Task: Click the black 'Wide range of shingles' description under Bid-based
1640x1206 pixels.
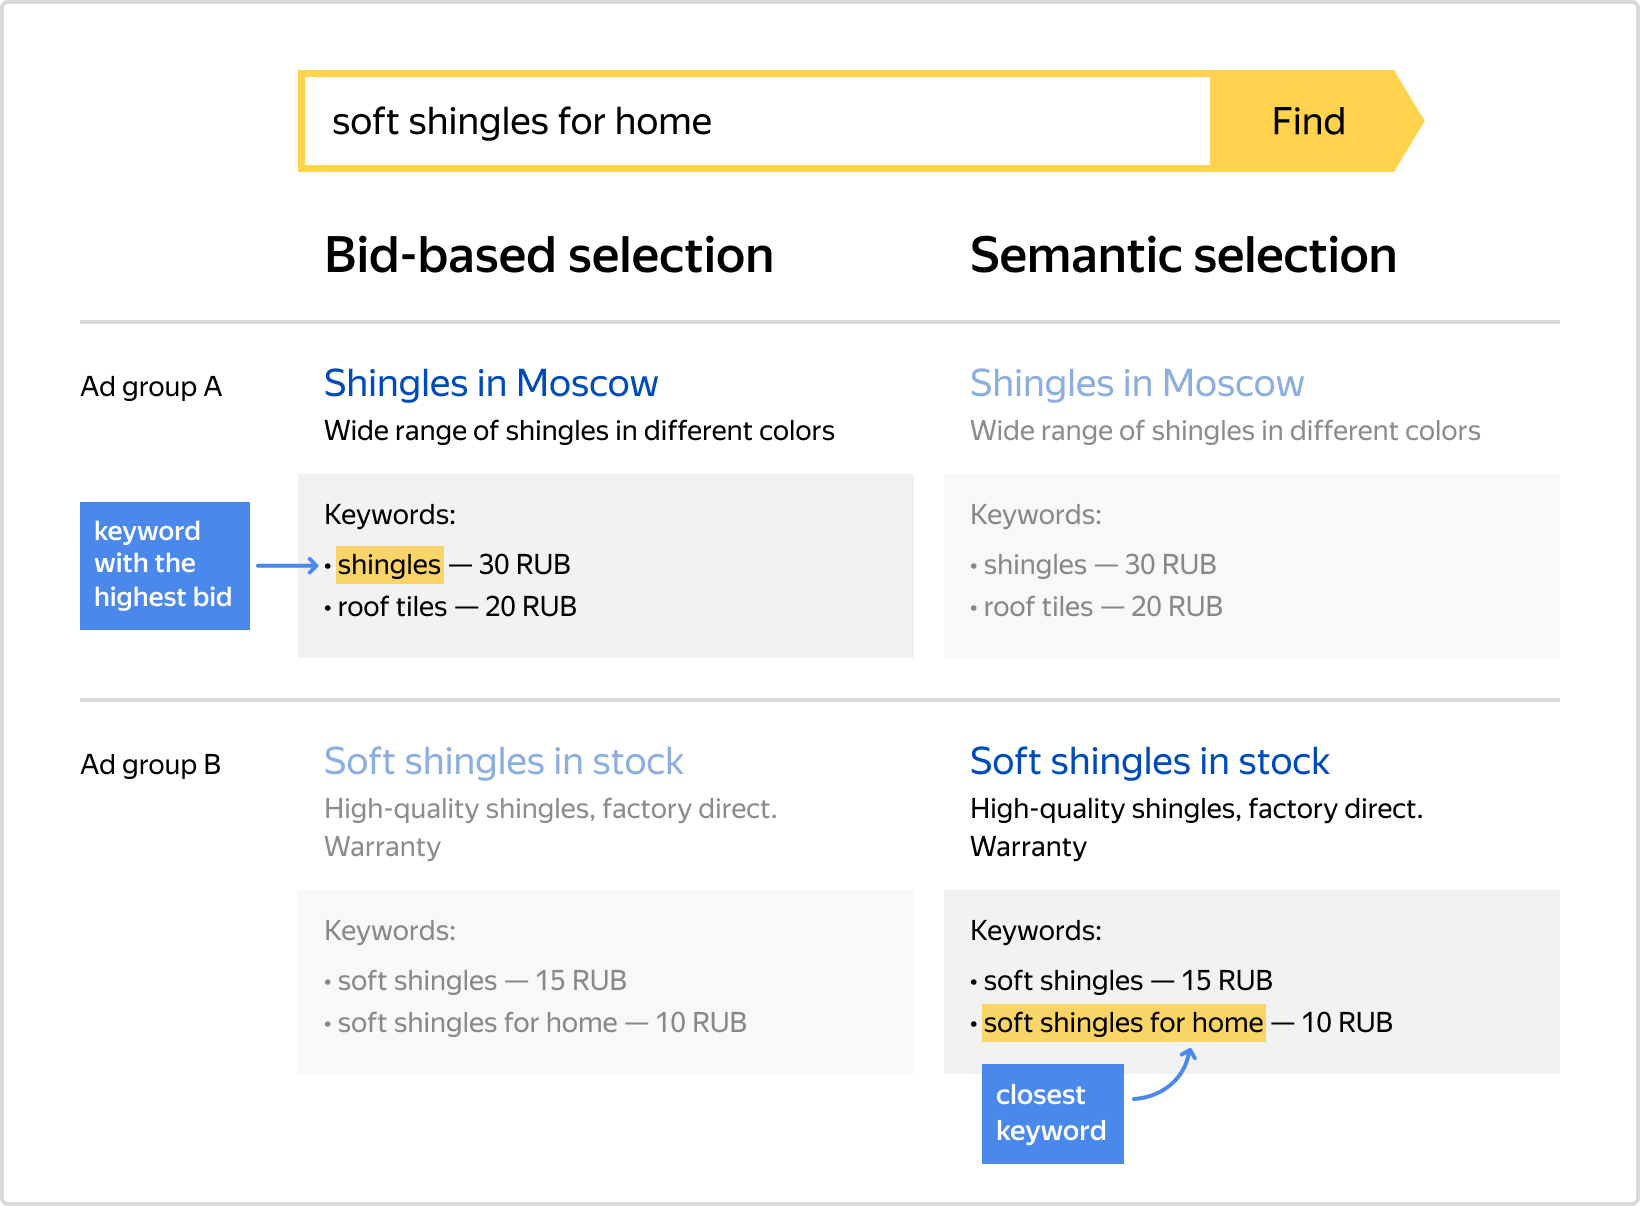Action: [x=579, y=431]
